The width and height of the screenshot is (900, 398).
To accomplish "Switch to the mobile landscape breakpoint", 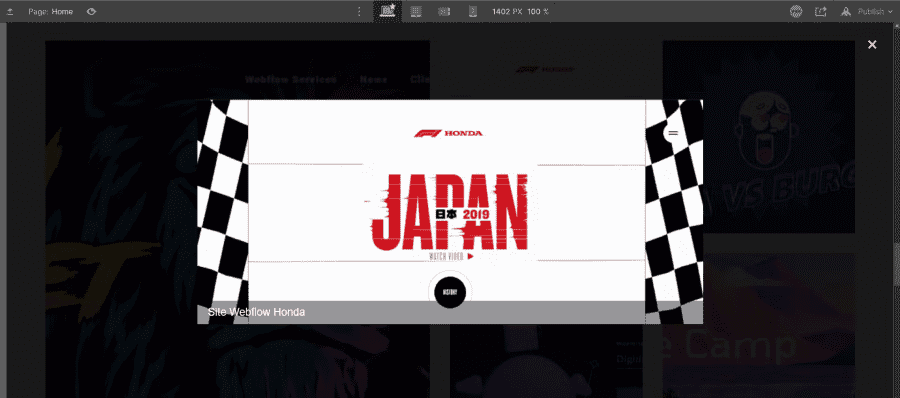I will pyautogui.click(x=444, y=11).
